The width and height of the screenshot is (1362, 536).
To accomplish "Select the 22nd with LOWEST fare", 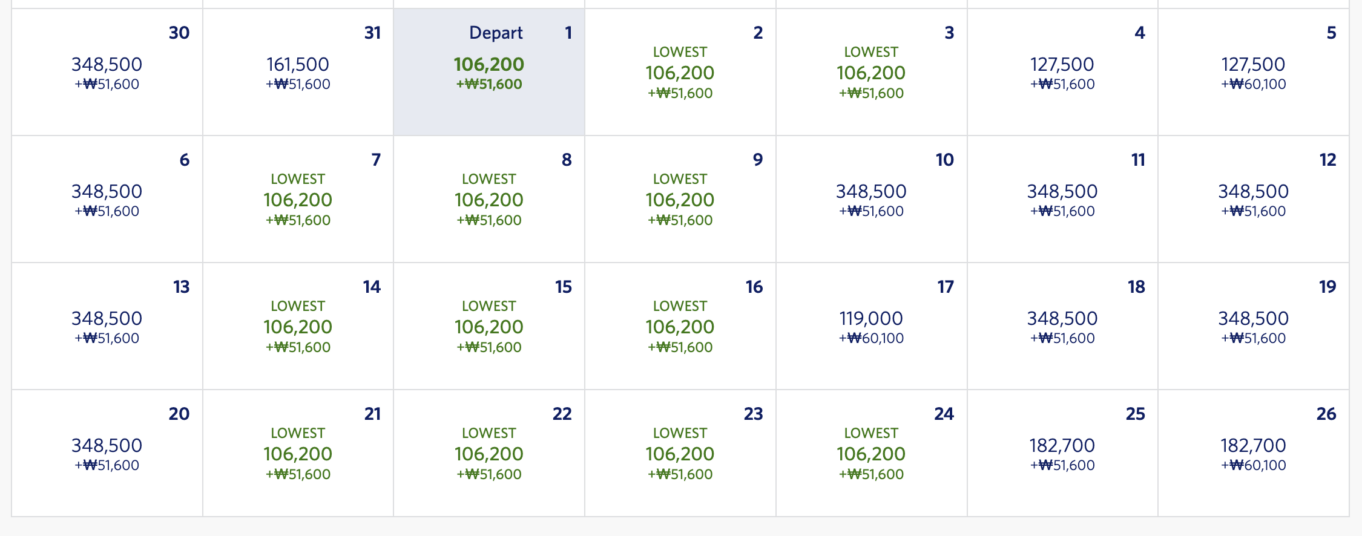I will click(489, 453).
